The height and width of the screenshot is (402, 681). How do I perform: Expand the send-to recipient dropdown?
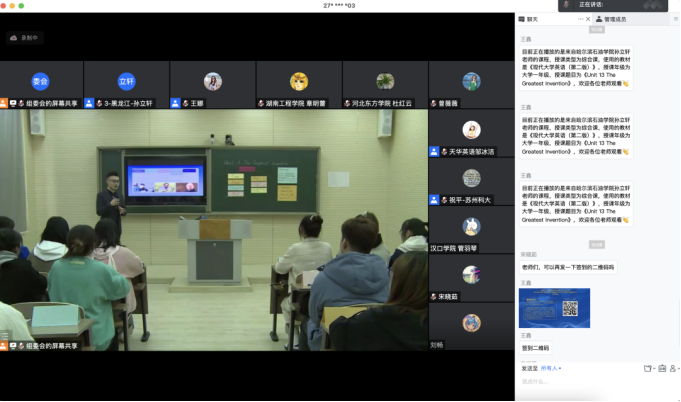[x=553, y=368]
